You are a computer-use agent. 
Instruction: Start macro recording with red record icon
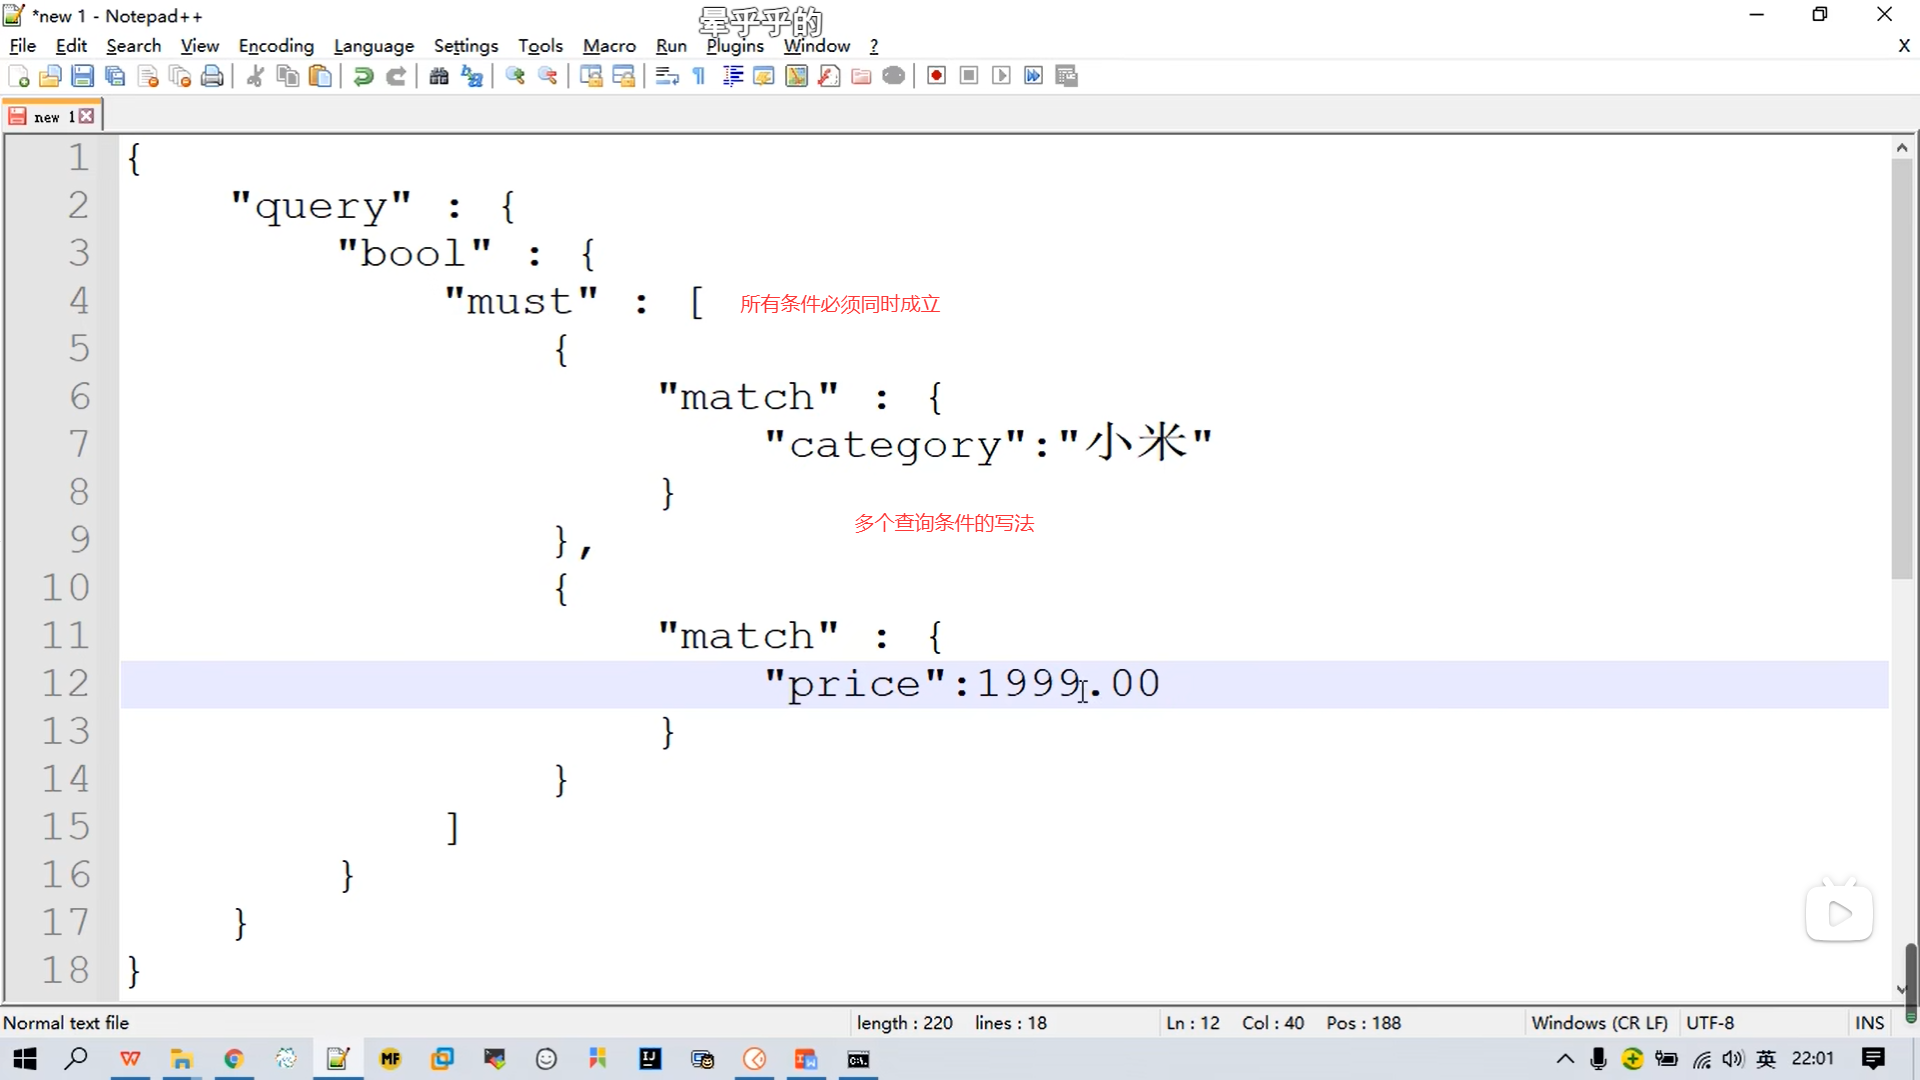click(x=936, y=76)
